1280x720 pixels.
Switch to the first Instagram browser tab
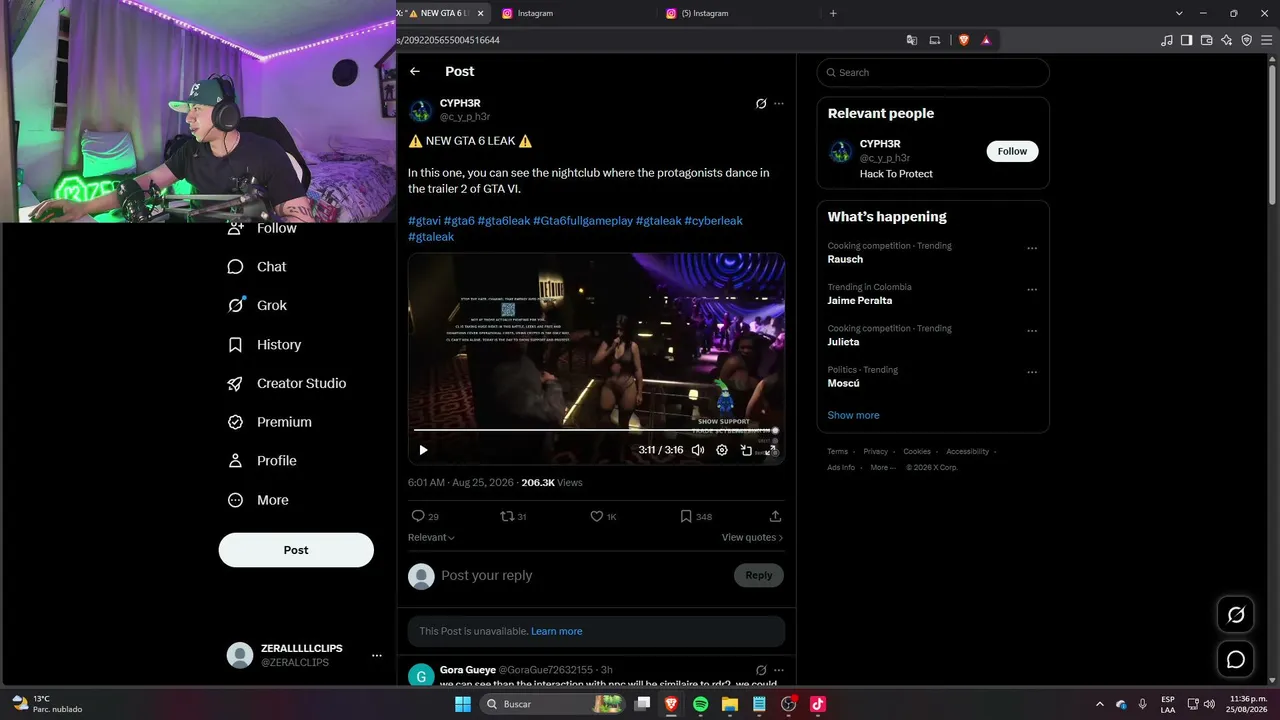(574, 13)
